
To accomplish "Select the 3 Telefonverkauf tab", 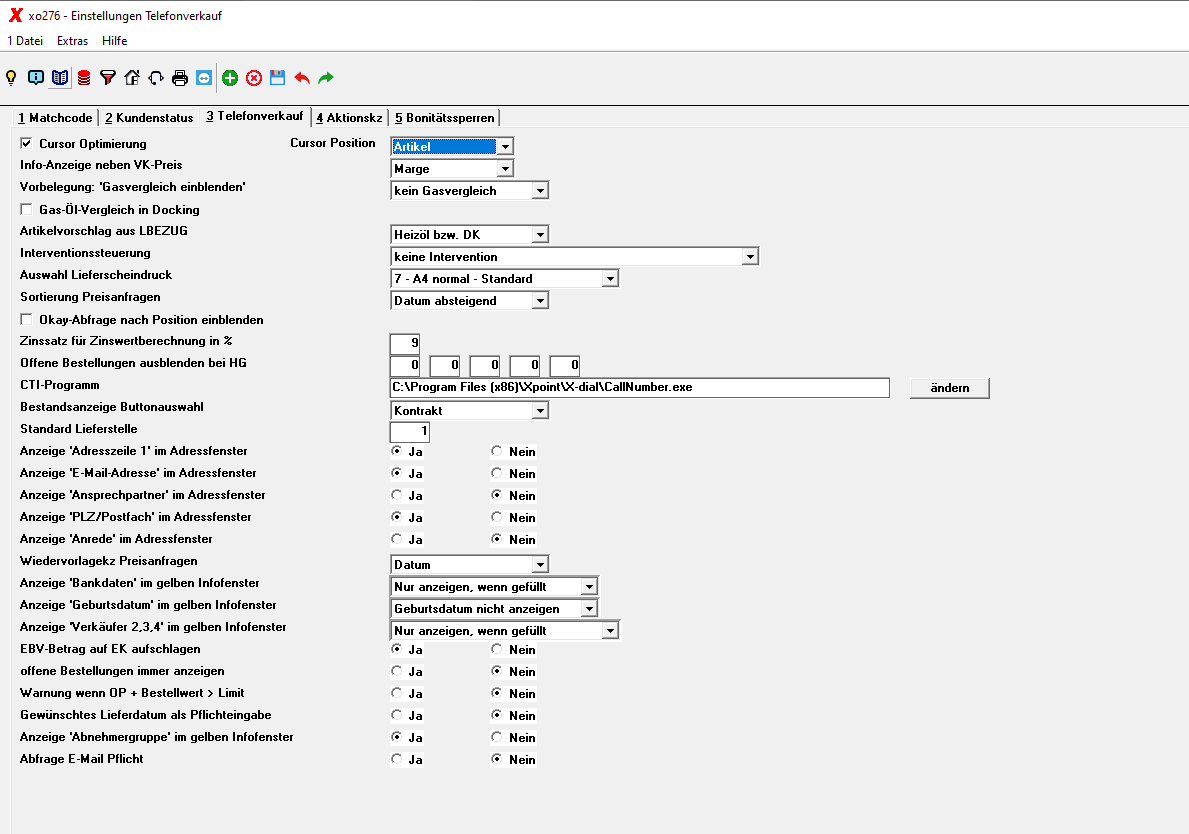I will pyautogui.click(x=255, y=116).
